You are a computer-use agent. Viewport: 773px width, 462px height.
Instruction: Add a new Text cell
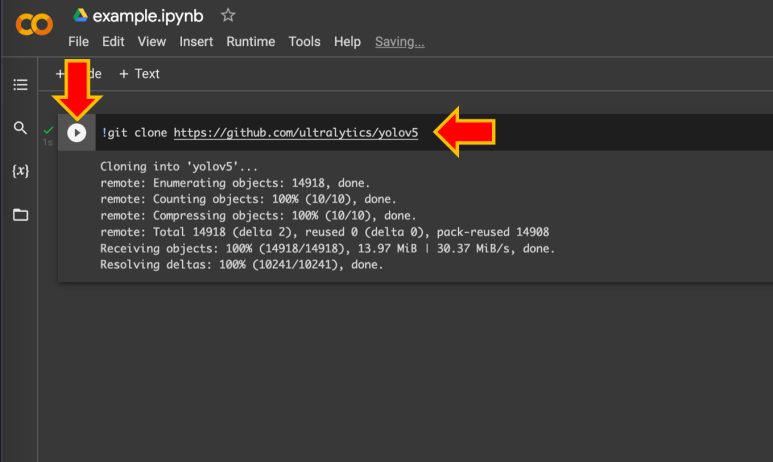click(x=139, y=74)
